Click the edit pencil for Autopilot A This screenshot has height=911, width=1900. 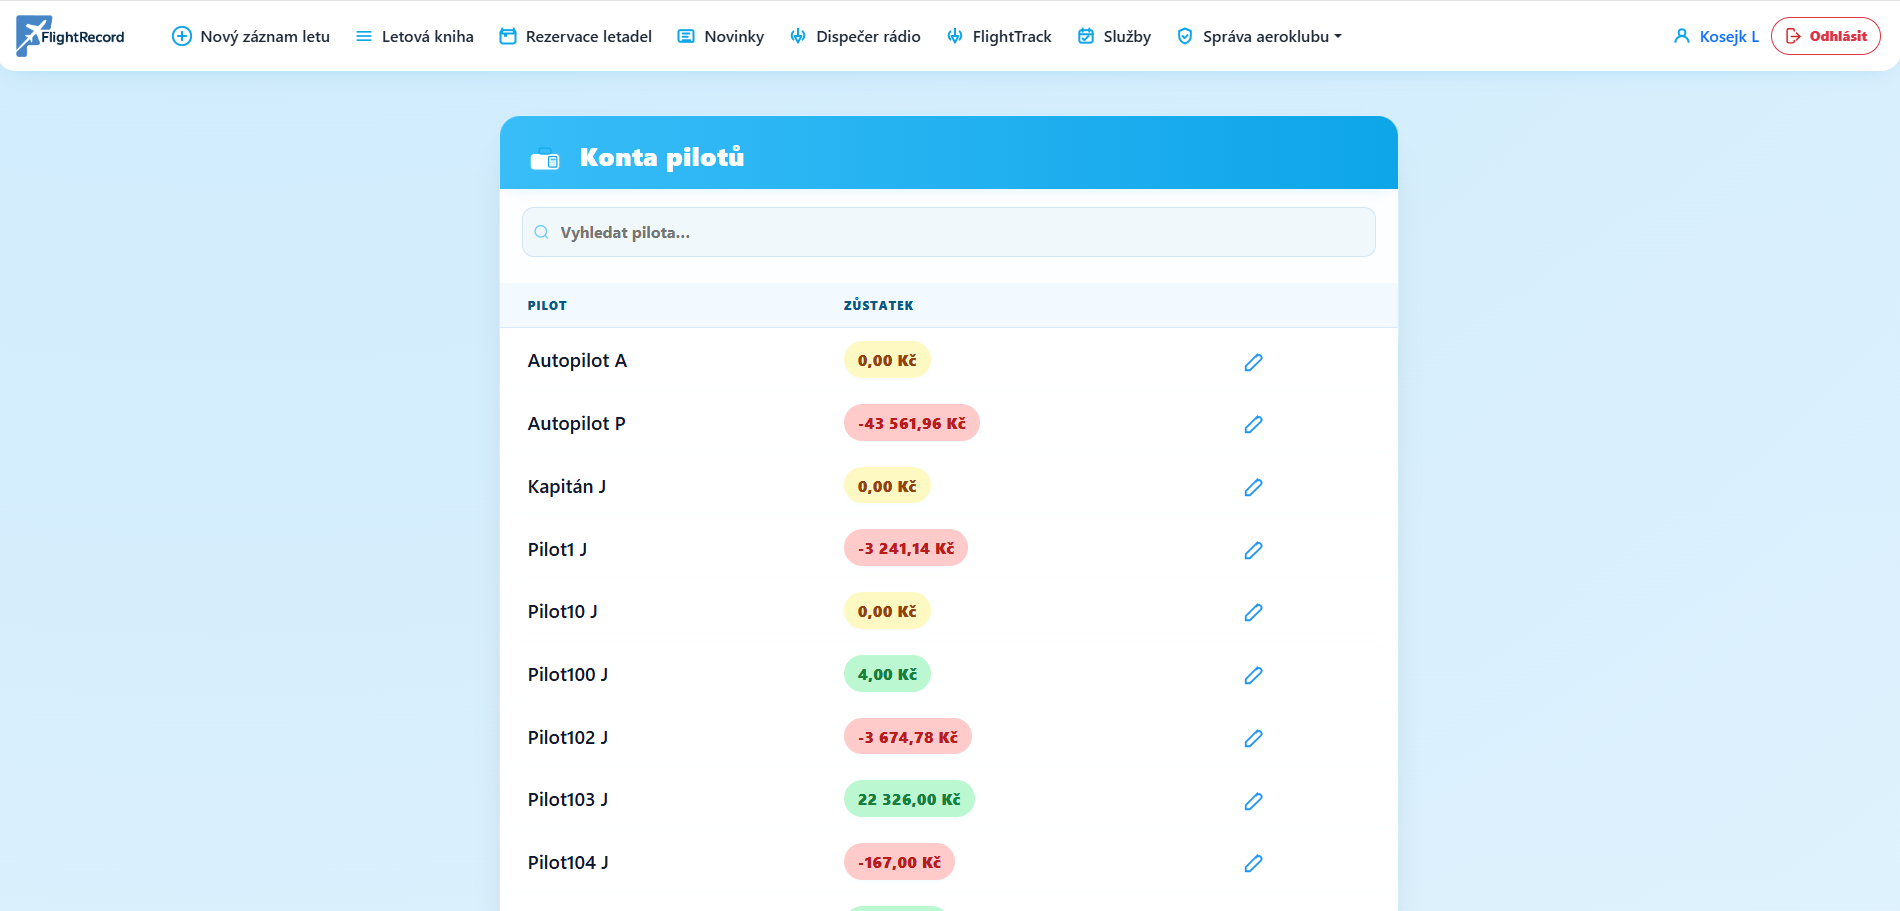coord(1253,362)
